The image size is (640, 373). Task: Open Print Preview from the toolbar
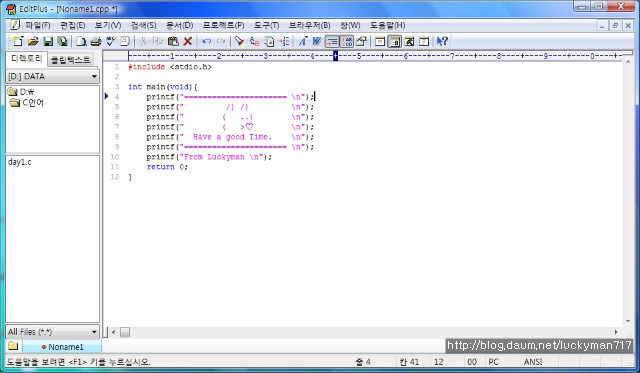tap(81, 41)
